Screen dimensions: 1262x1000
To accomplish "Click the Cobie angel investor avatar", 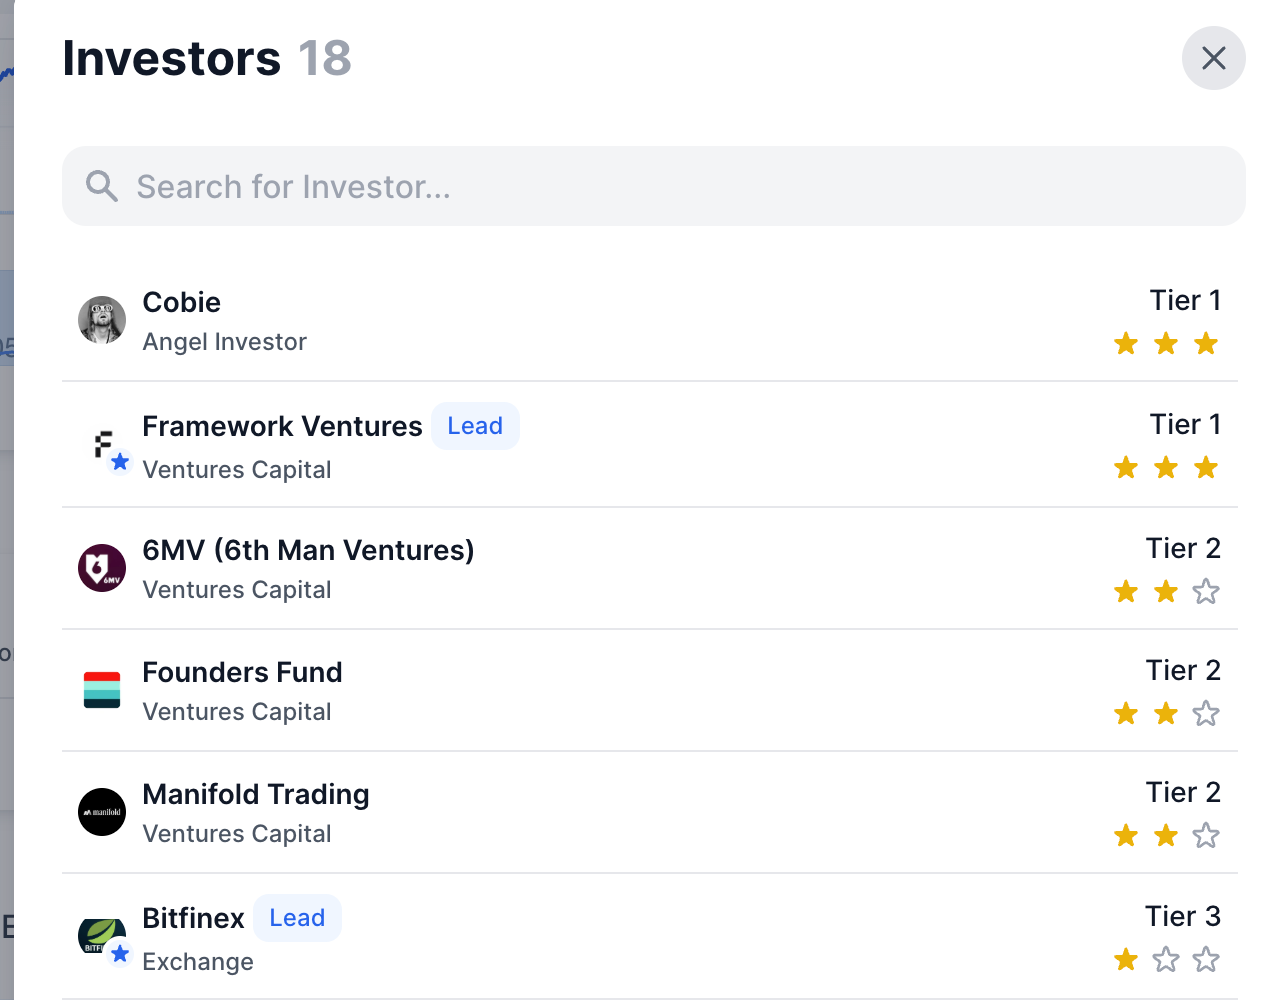I will point(101,320).
